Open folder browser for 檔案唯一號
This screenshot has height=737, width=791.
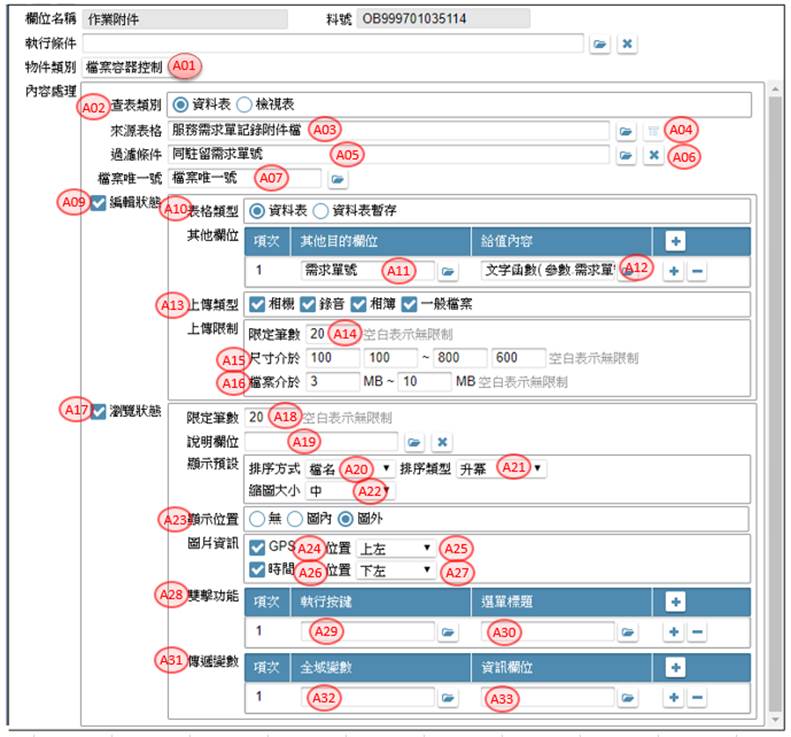click(337, 179)
